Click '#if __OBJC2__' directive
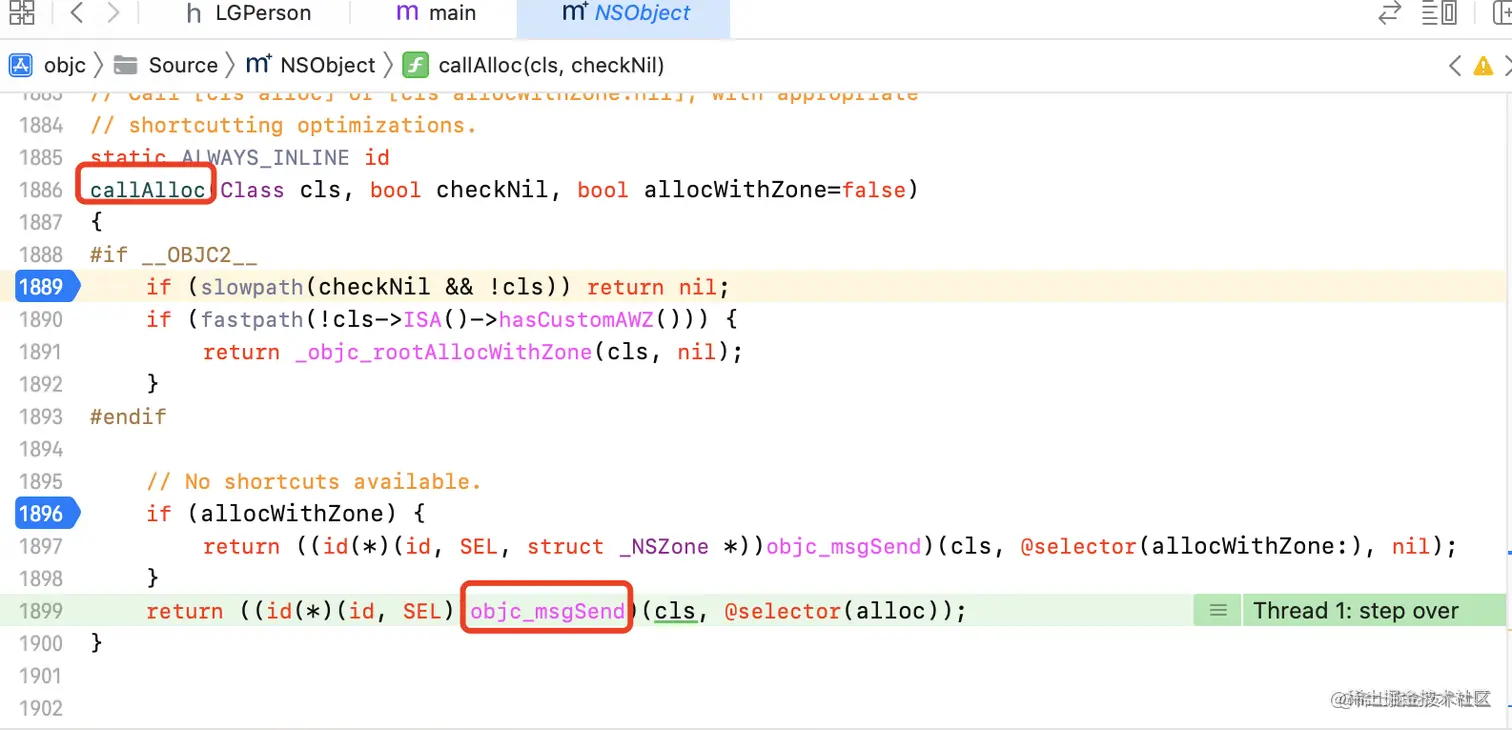Viewport: 1512px width, 730px height. (174, 255)
